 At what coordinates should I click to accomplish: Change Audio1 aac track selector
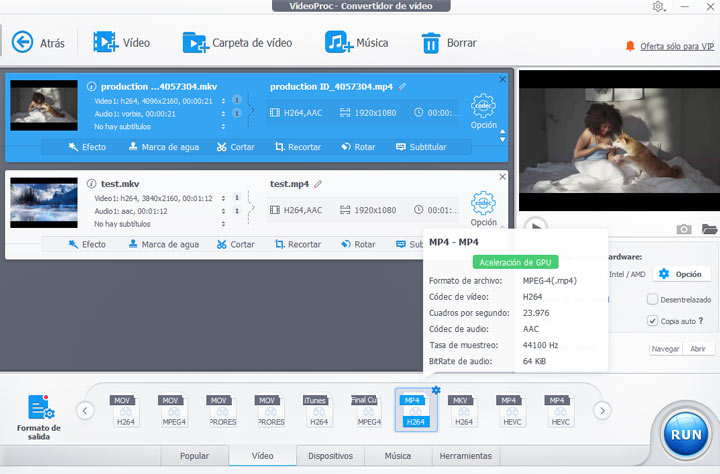pyautogui.click(x=224, y=211)
